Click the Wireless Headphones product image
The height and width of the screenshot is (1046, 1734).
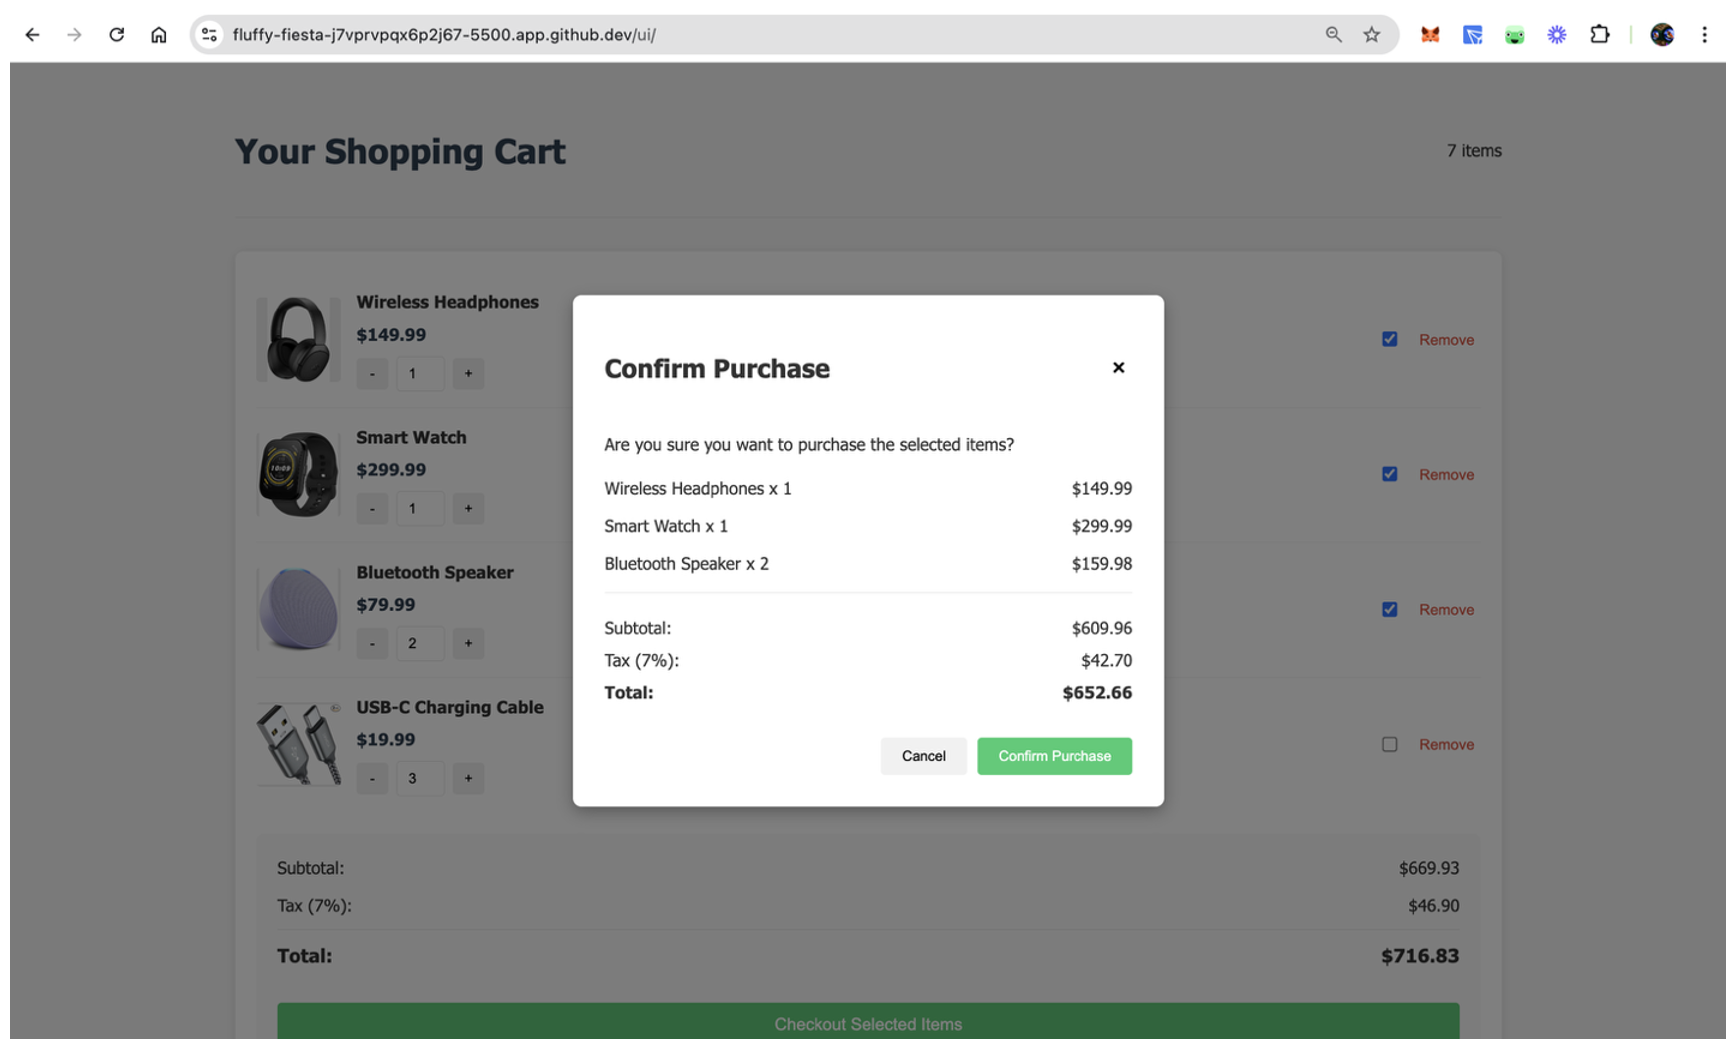point(298,339)
